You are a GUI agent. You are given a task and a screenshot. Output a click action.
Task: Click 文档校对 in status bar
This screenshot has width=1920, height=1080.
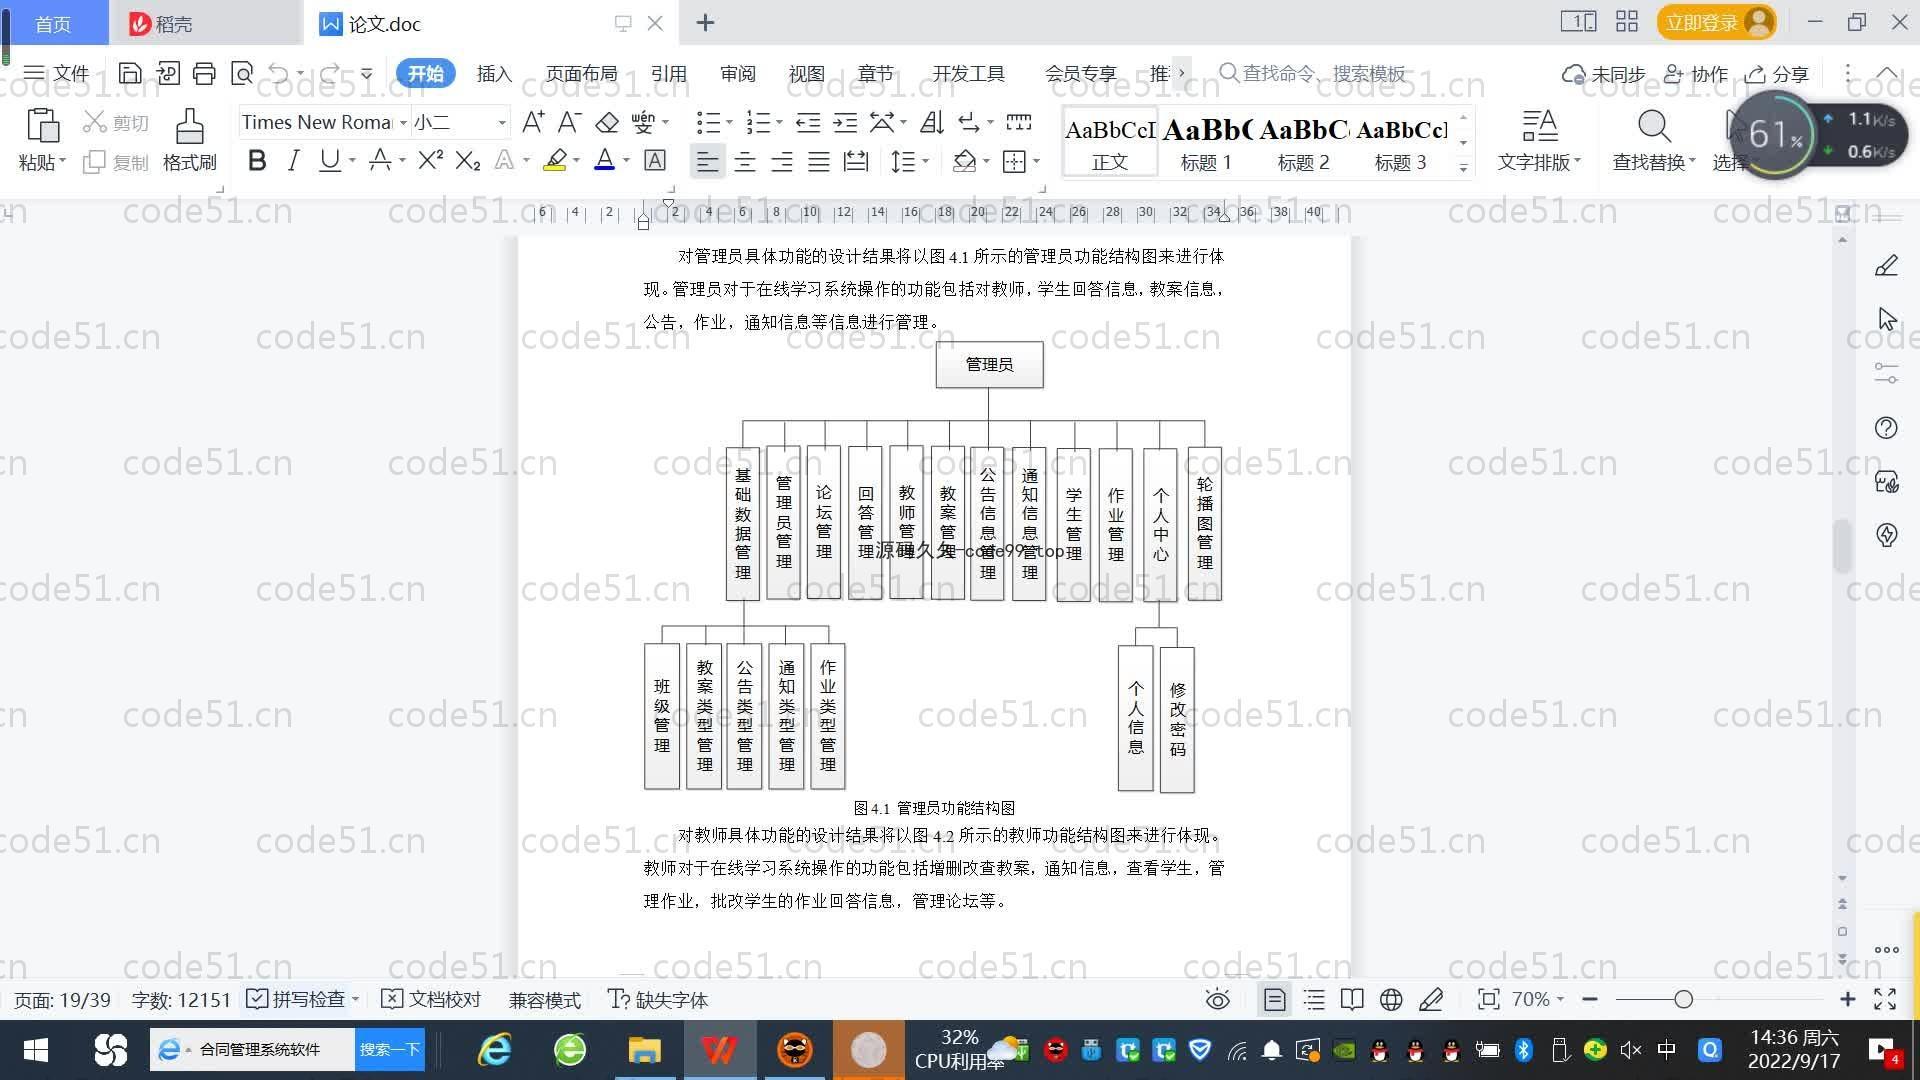(x=432, y=1000)
